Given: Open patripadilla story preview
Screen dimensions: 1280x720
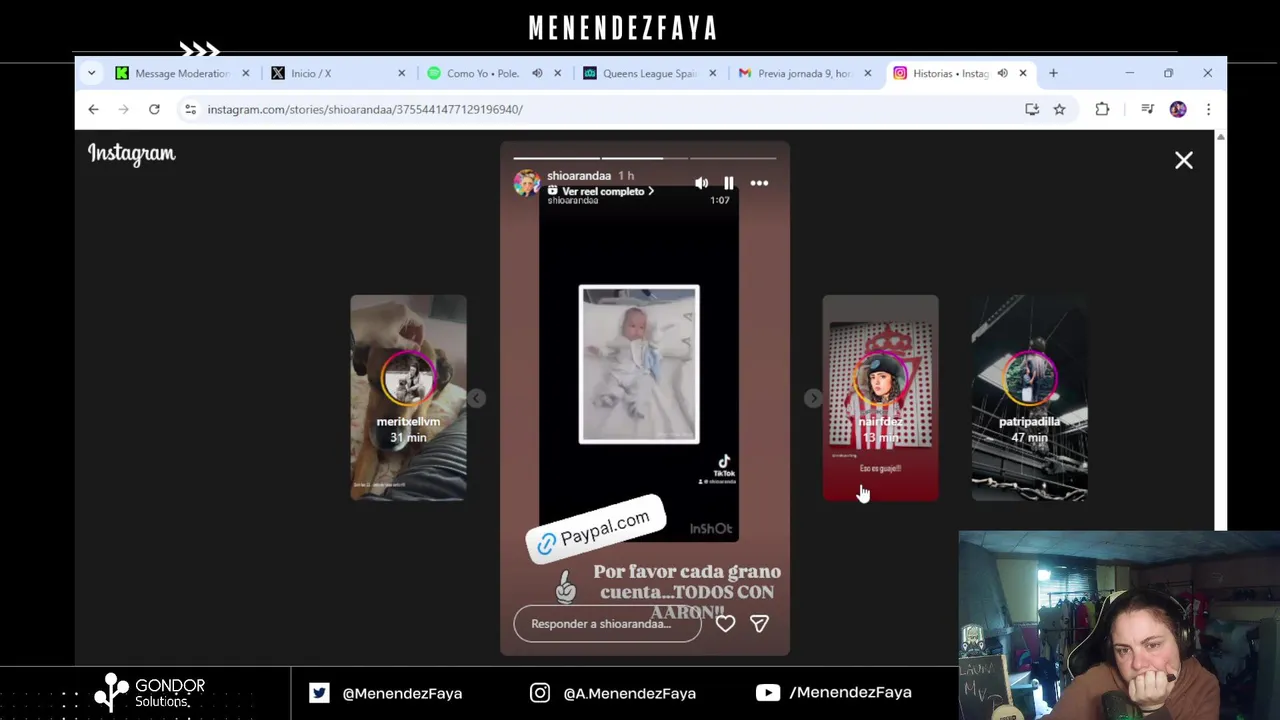Looking at the screenshot, I should [1029, 397].
